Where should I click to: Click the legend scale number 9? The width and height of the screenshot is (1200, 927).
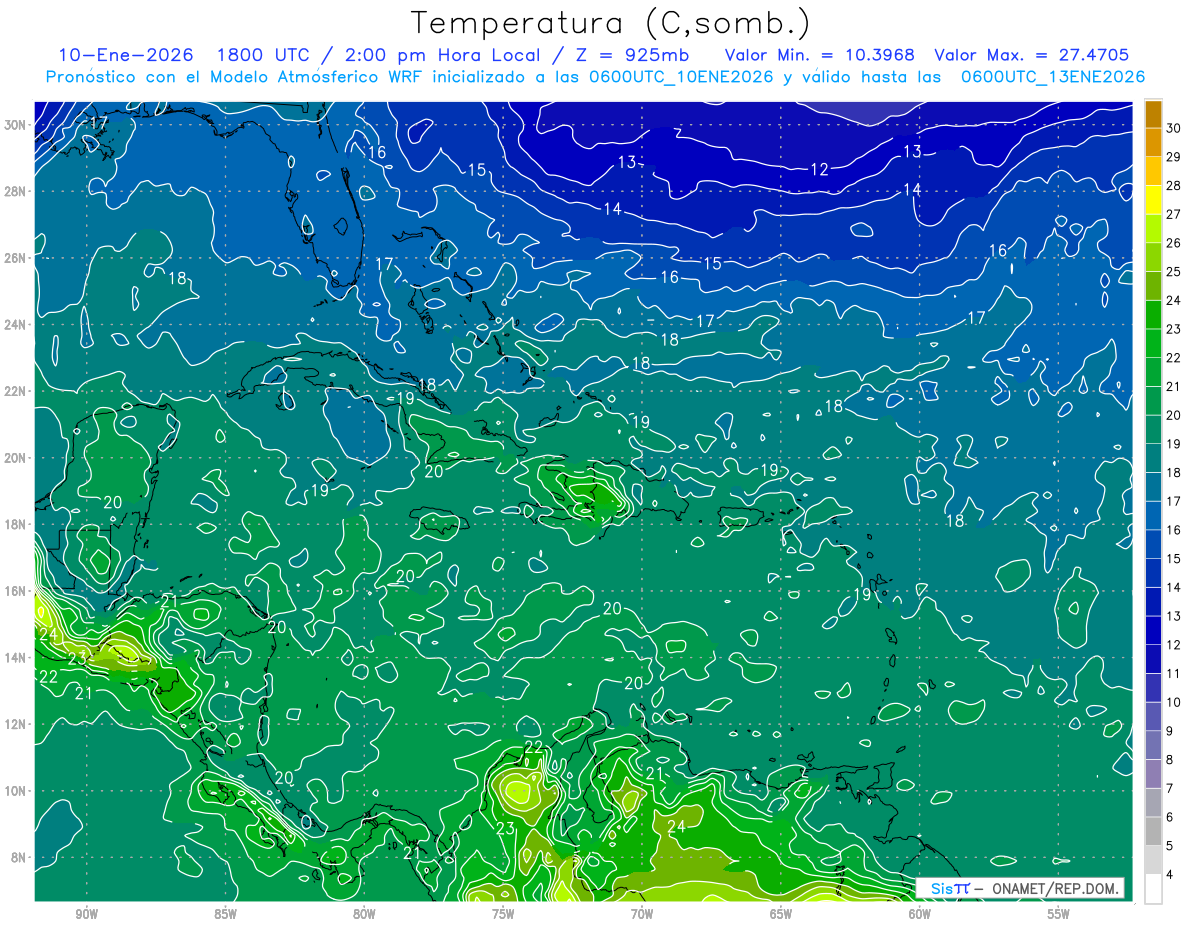(1171, 731)
